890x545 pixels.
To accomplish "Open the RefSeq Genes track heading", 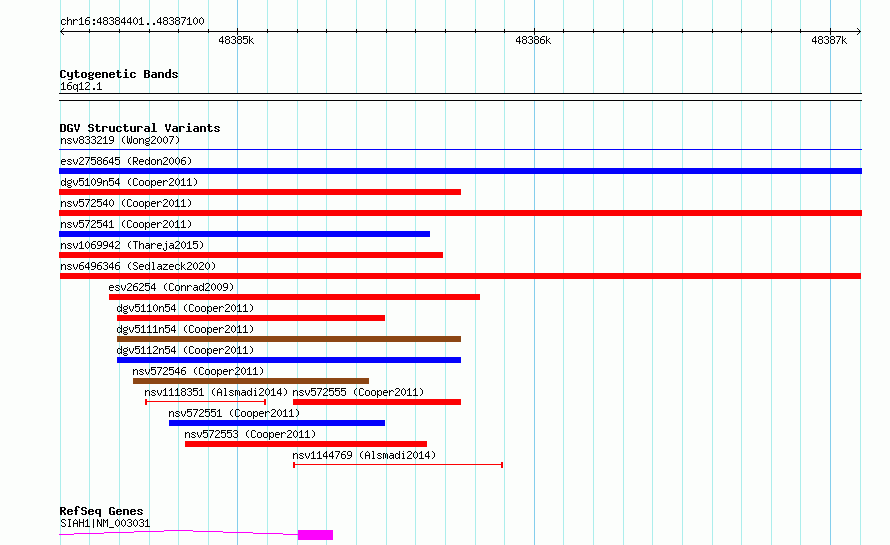I will 101,511.
